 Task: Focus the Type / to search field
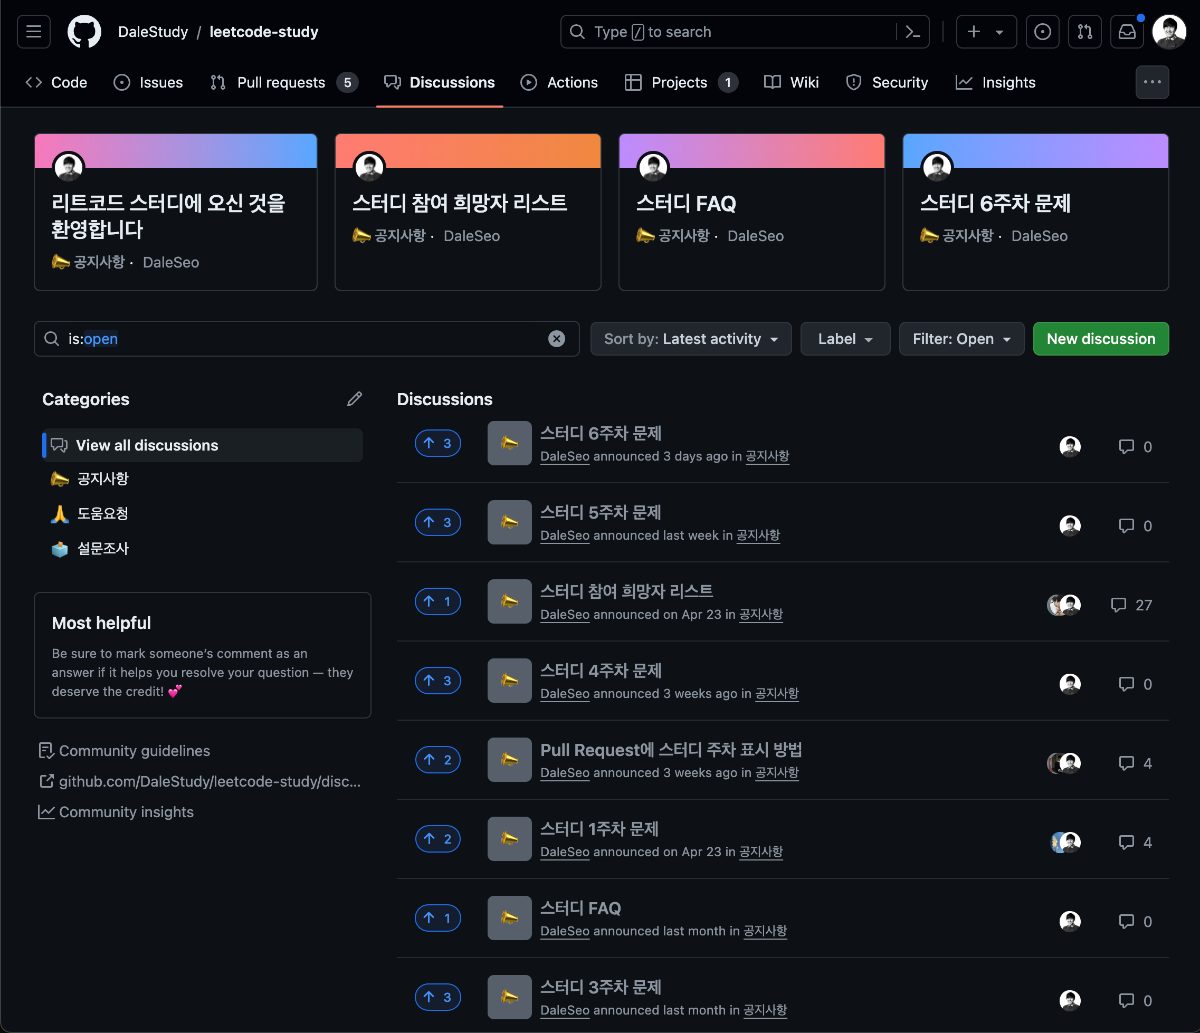point(745,32)
